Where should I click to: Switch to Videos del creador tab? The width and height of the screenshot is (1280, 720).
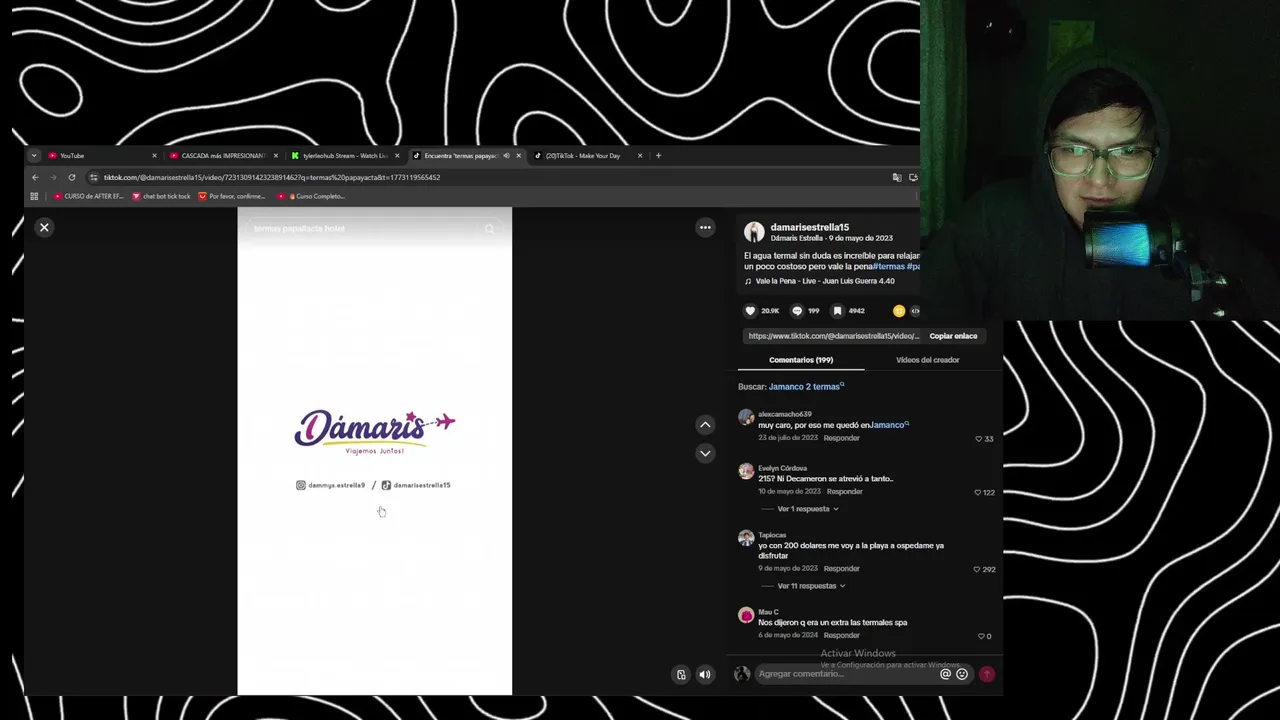pos(927,360)
